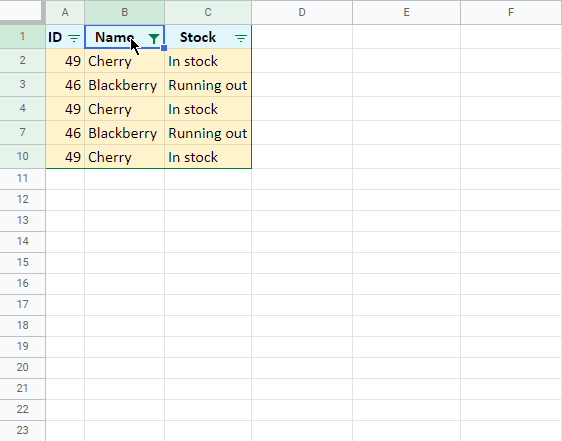Select column D header
This screenshot has width=562, height=441.
[302, 12]
